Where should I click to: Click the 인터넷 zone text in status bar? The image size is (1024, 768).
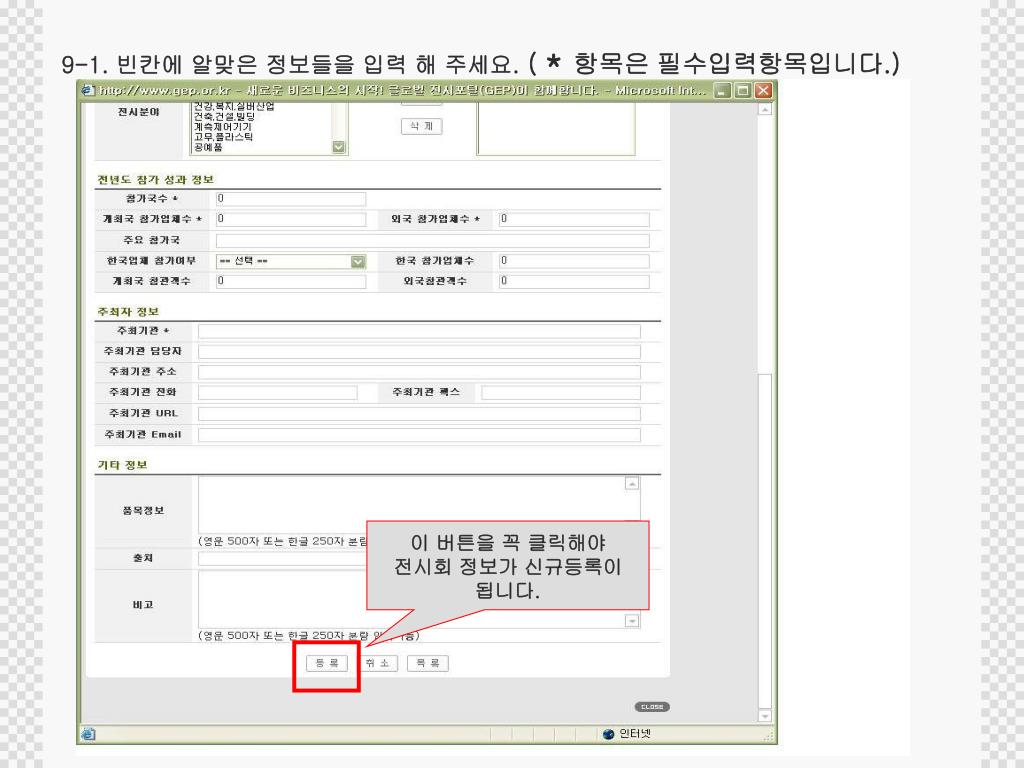click(635, 734)
